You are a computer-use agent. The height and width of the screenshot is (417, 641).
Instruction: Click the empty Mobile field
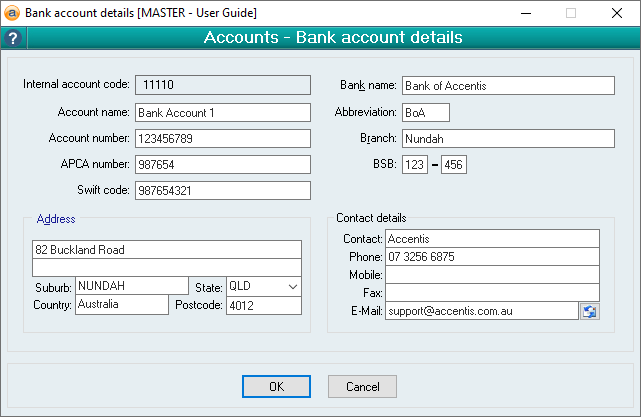[492, 275]
